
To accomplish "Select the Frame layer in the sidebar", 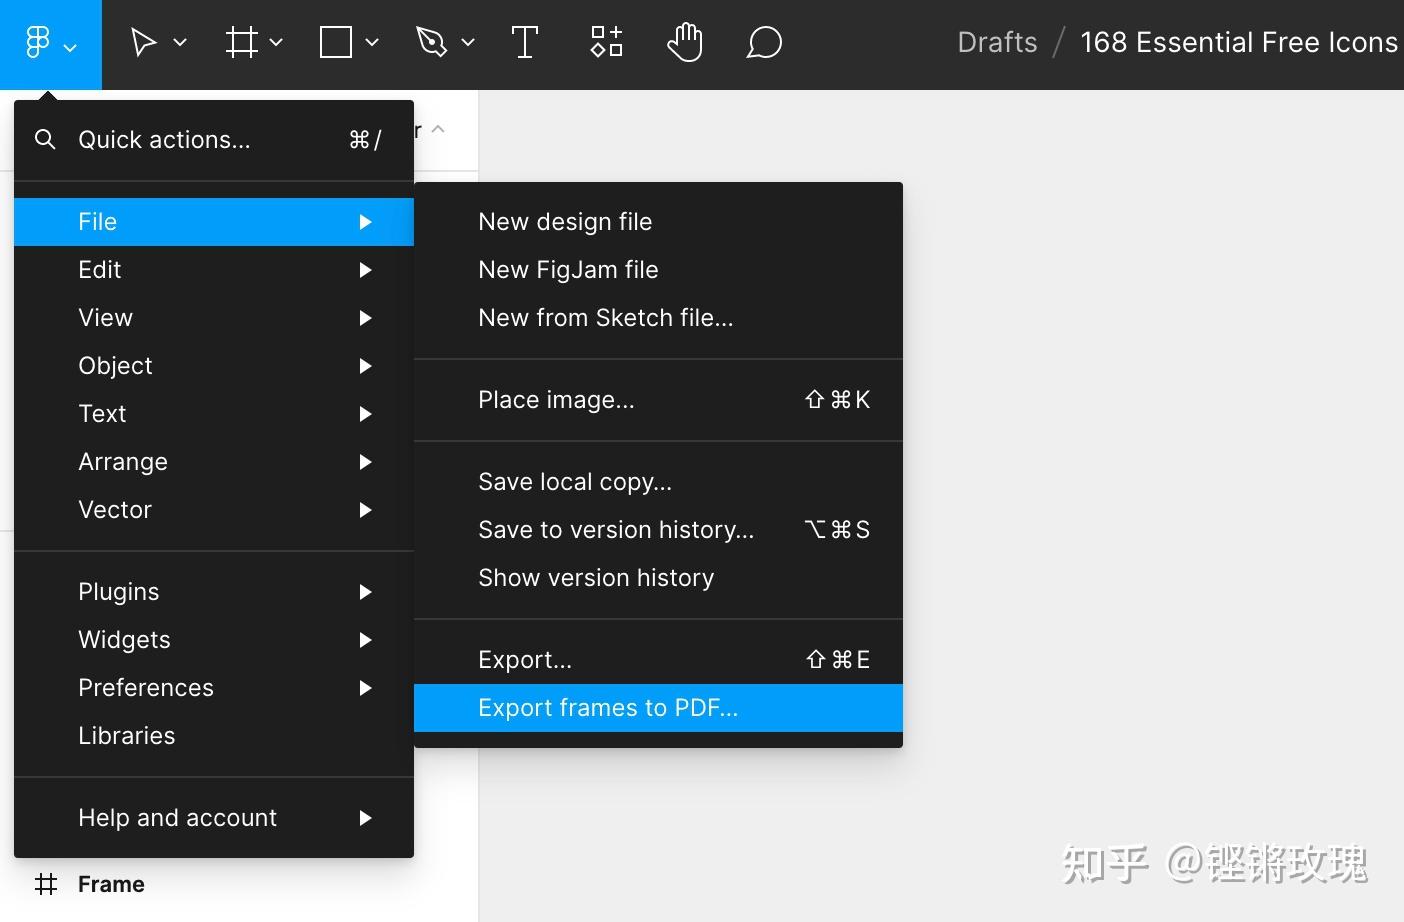I will (110, 883).
